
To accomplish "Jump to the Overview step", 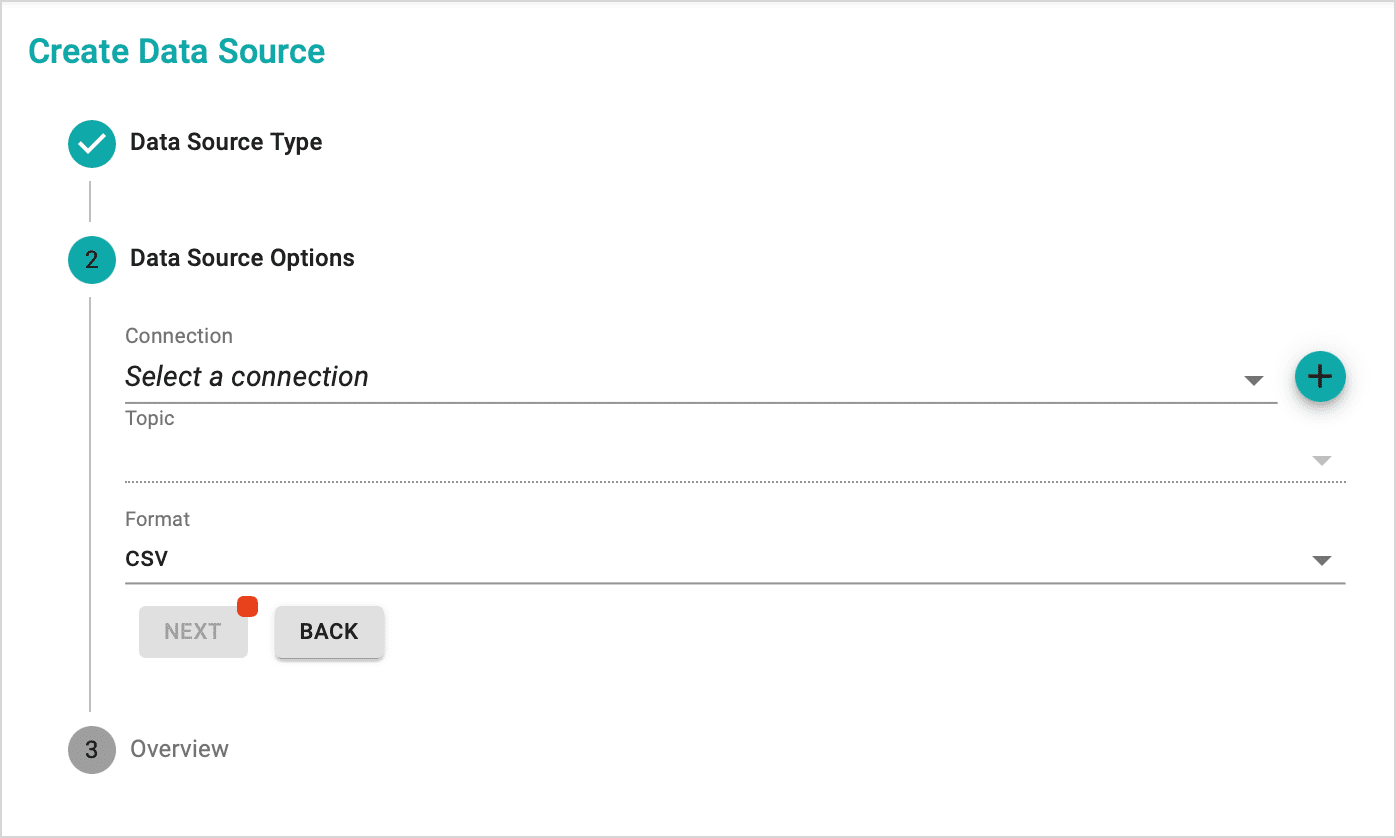I will [x=180, y=749].
